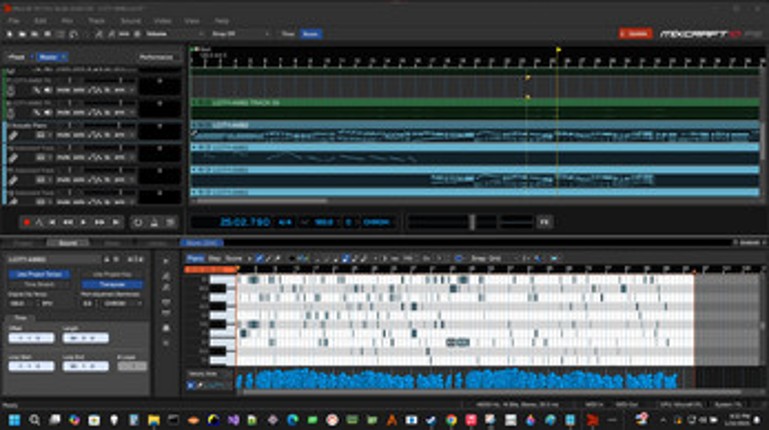769x430 pixels.
Task: Select the pencil tool in piano roll toolbar
Action: [x=260, y=258]
